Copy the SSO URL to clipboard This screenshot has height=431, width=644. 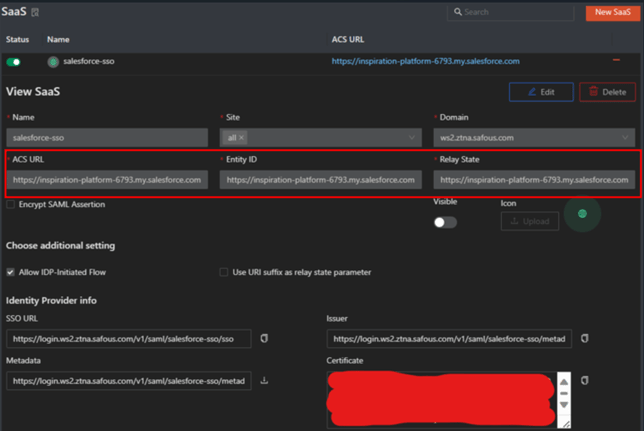coord(264,339)
